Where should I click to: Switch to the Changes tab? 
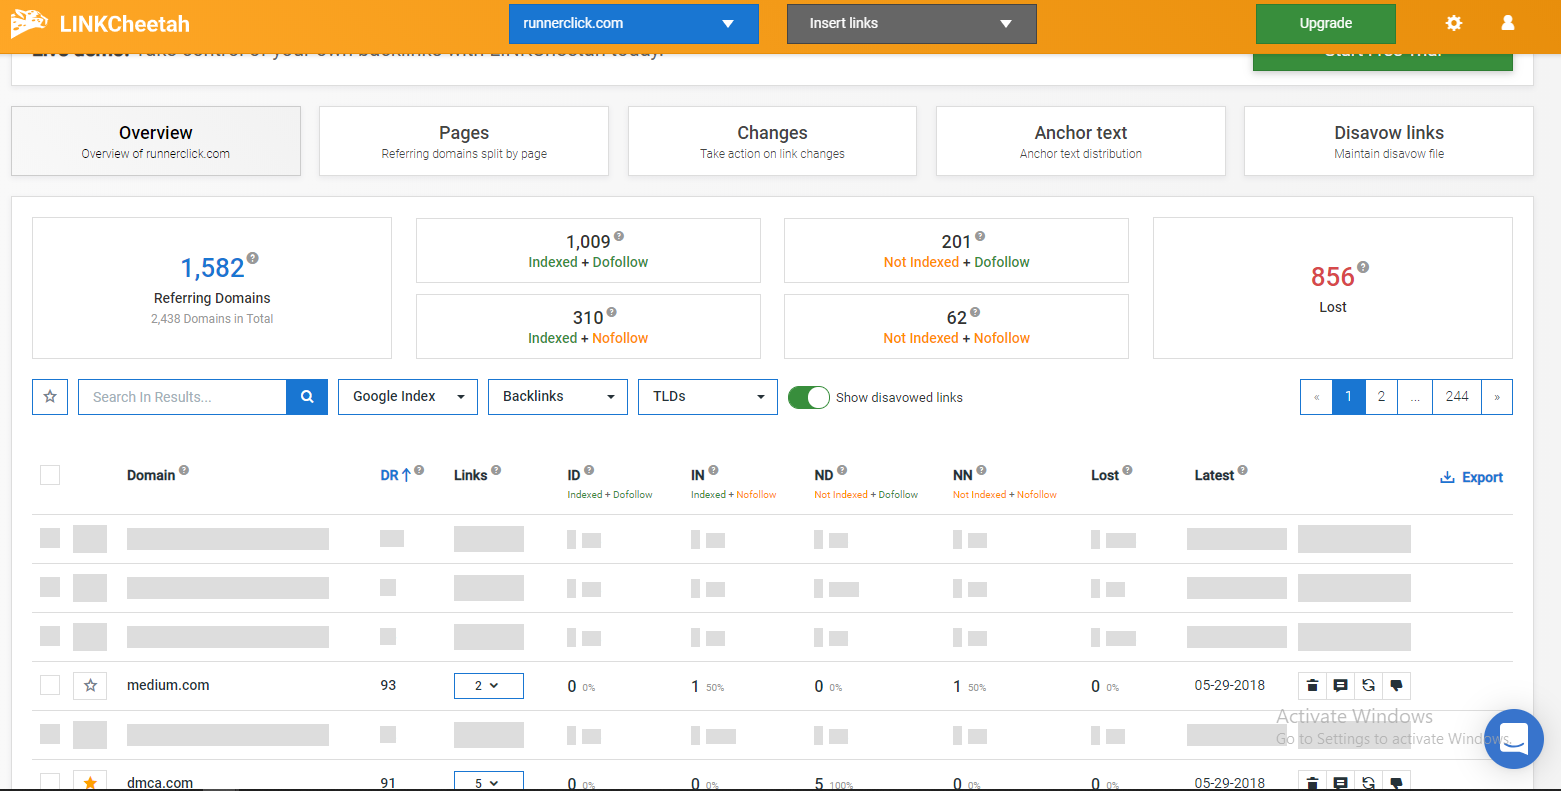pyautogui.click(x=772, y=141)
